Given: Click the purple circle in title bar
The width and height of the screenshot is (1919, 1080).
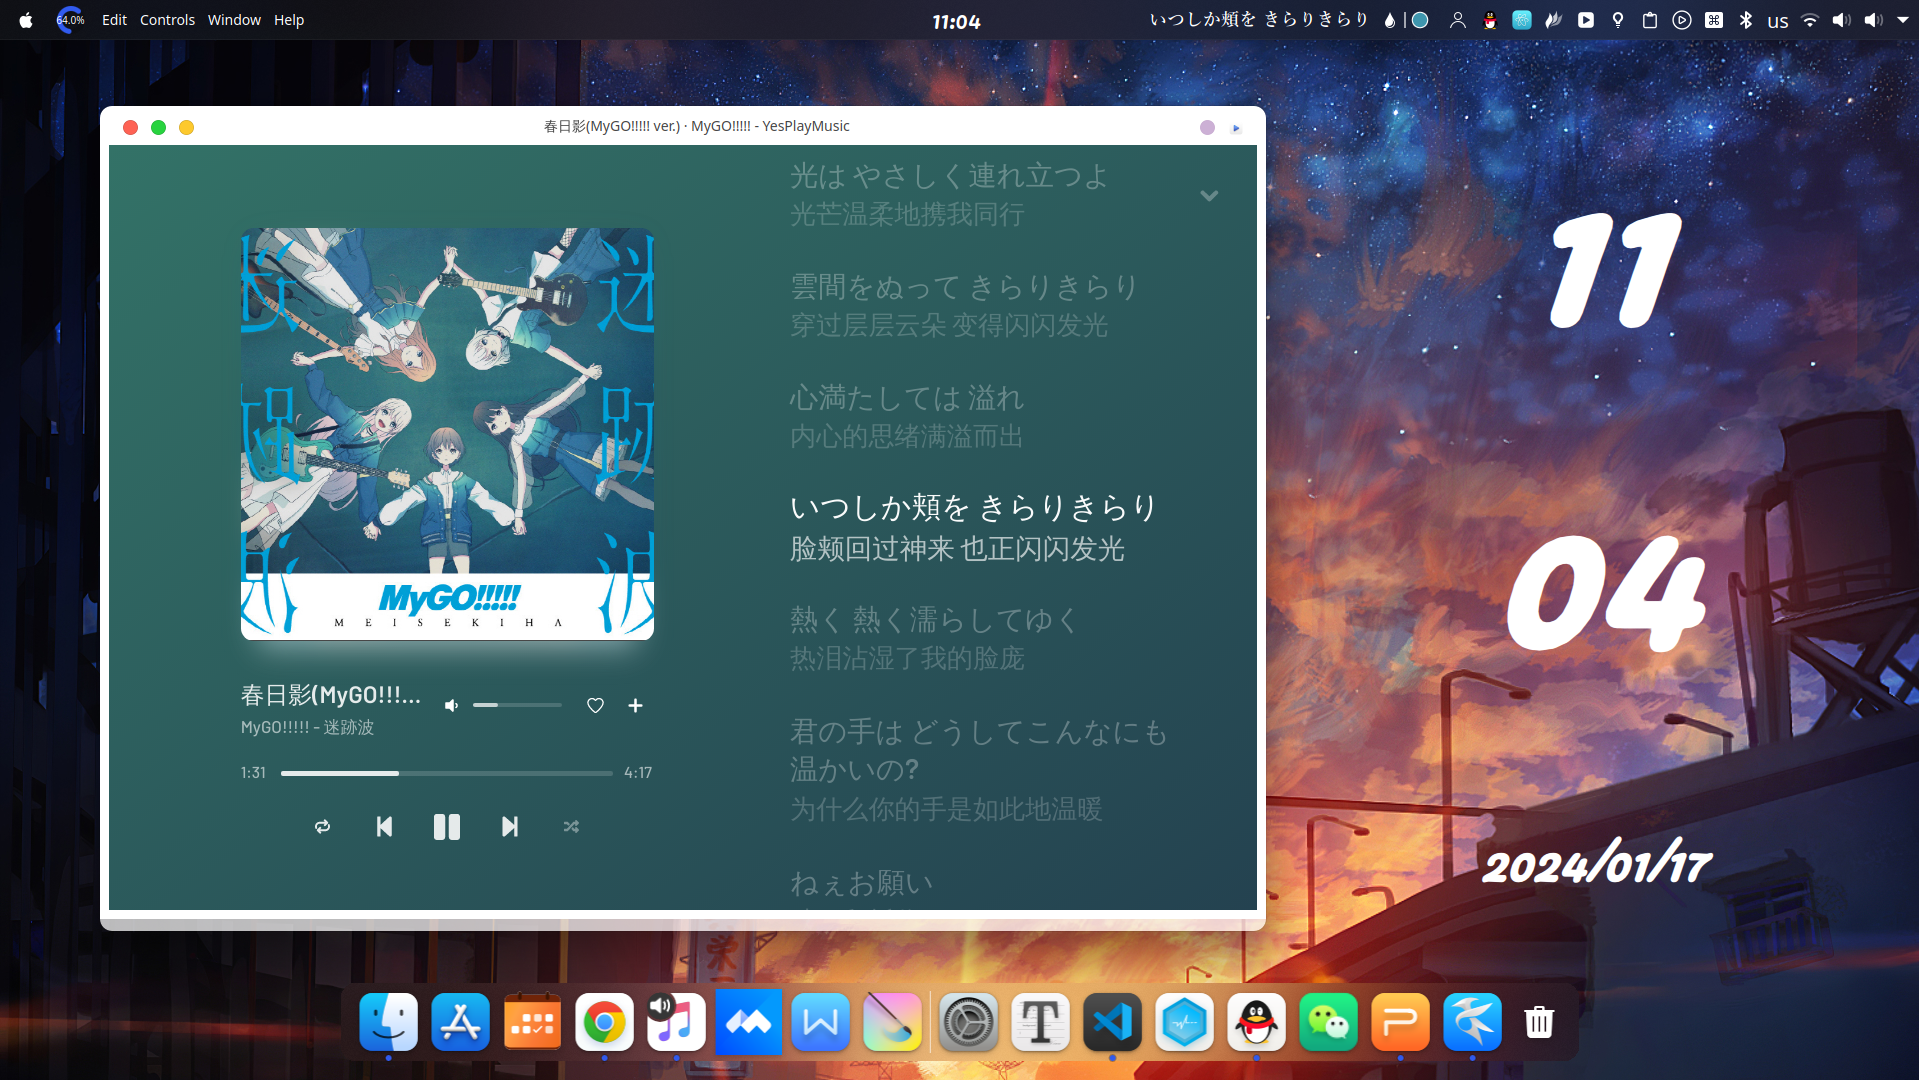Looking at the screenshot, I should pos(1207,127).
